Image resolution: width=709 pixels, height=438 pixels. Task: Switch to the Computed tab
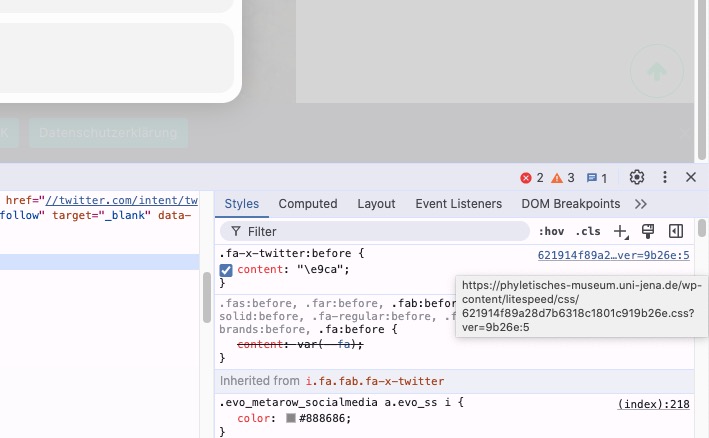pos(308,204)
